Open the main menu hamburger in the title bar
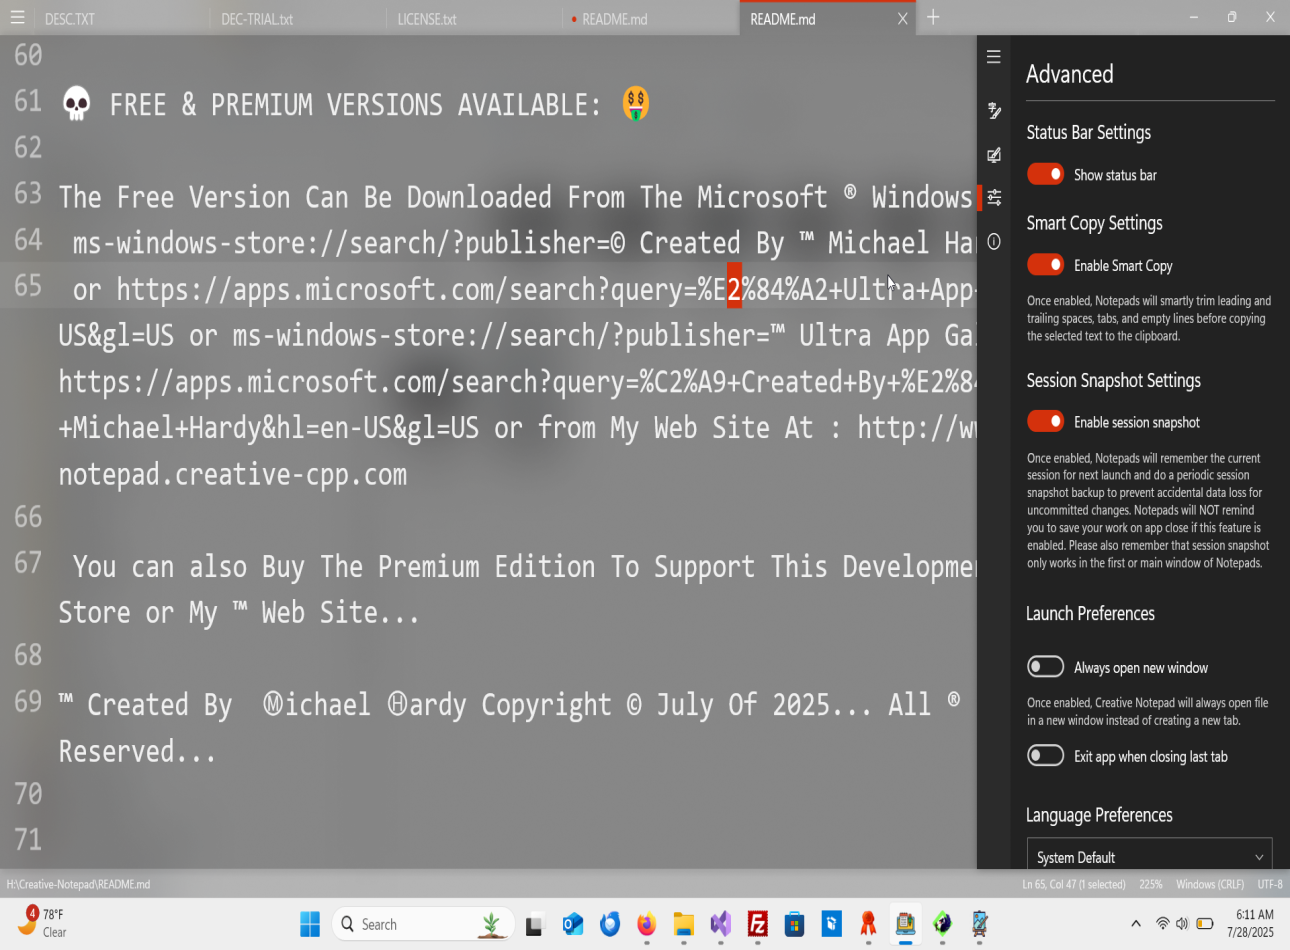This screenshot has height=950, width=1290. tap(17, 17)
